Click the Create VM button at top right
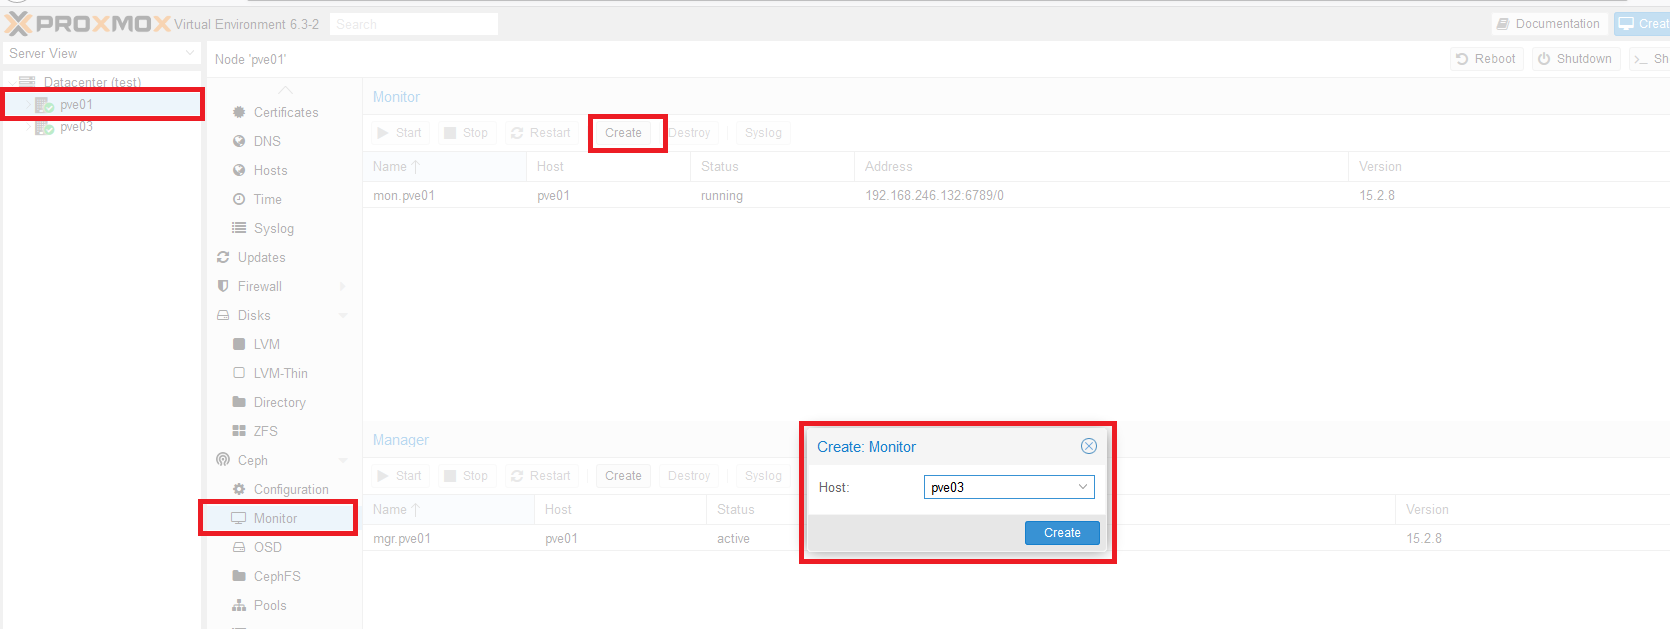Screen dimensions: 1670x629 (x=1642, y=24)
